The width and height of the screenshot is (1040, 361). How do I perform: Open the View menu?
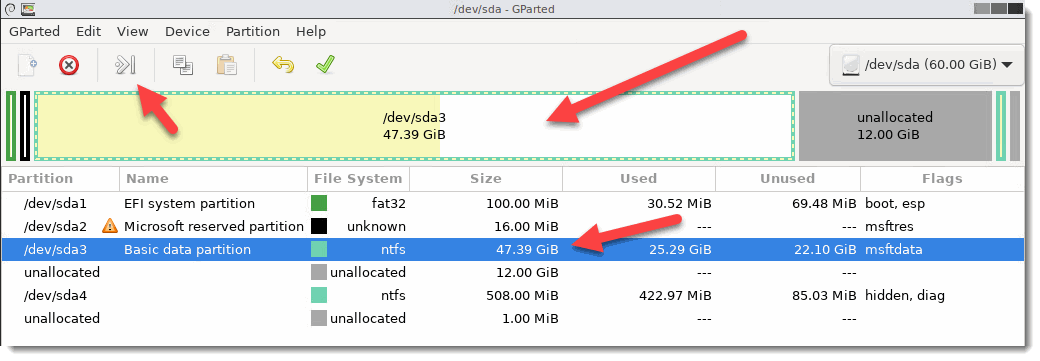click(x=133, y=31)
